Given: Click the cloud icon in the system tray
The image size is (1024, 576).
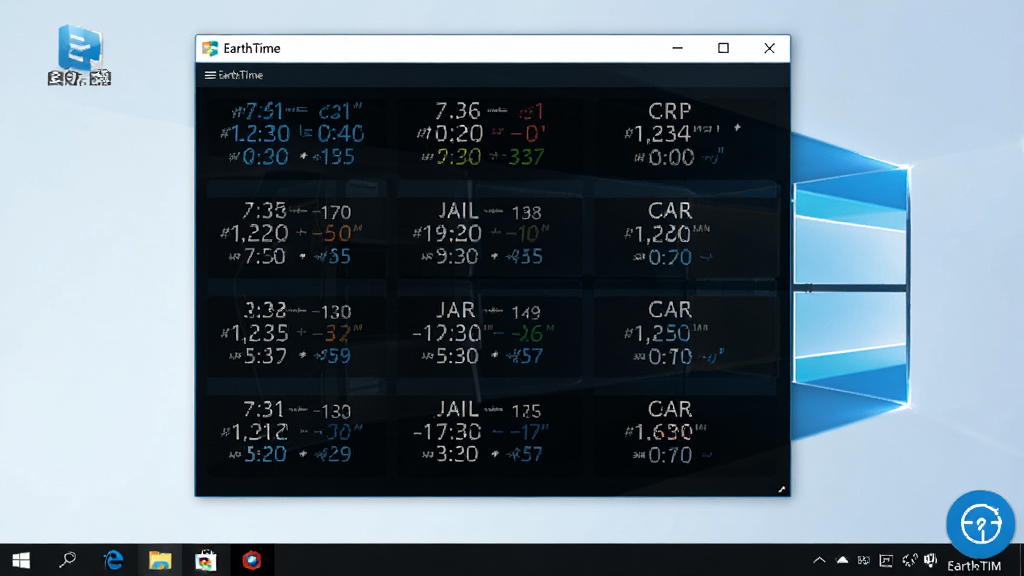Looking at the screenshot, I should [x=842, y=560].
